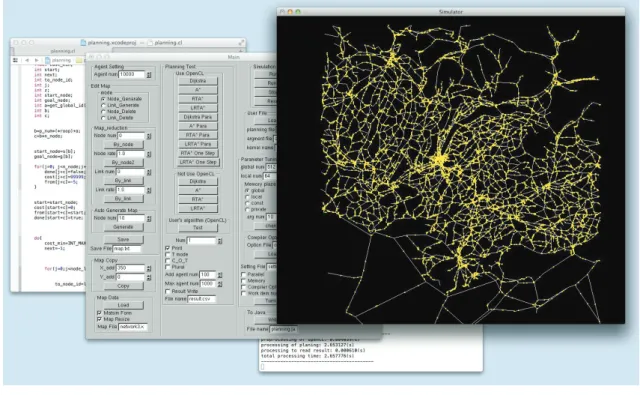Click the Save File input field
The image size is (640, 395).
[127, 249]
